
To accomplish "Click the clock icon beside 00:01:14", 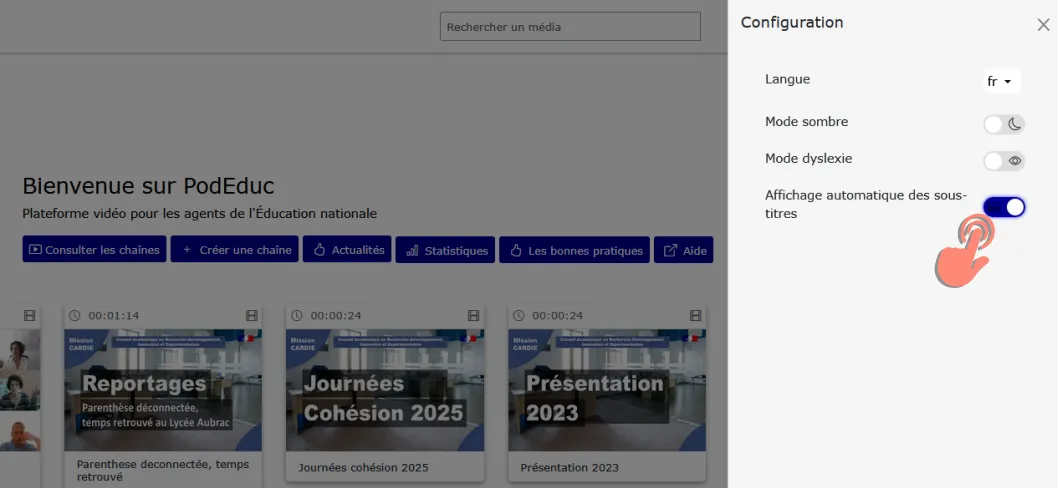I will tap(74, 315).
